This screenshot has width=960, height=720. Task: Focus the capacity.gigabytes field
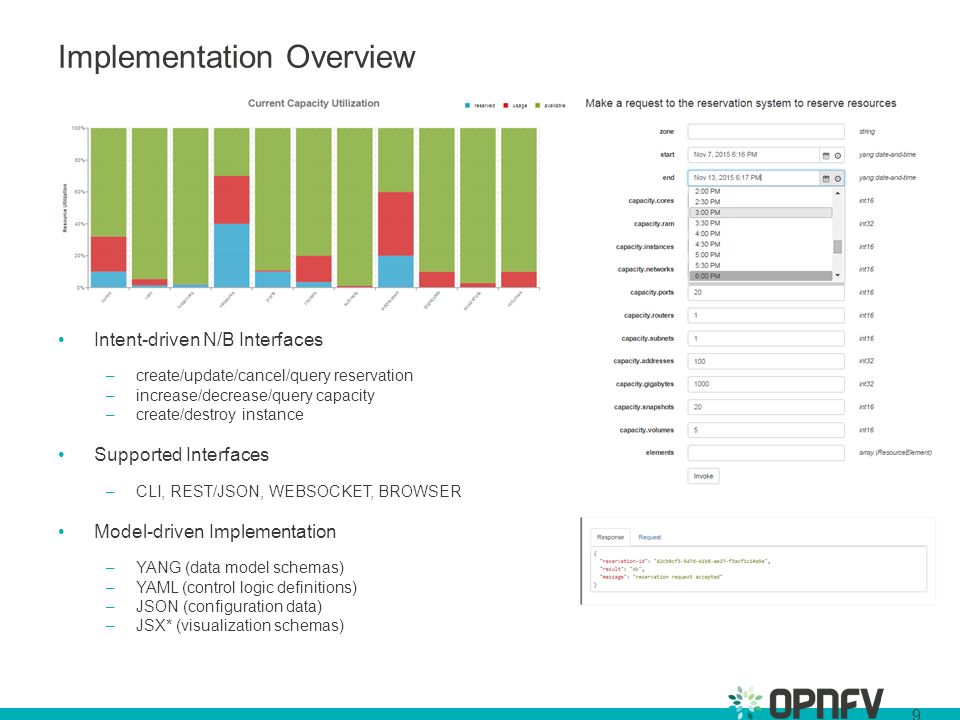coord(766,384)
